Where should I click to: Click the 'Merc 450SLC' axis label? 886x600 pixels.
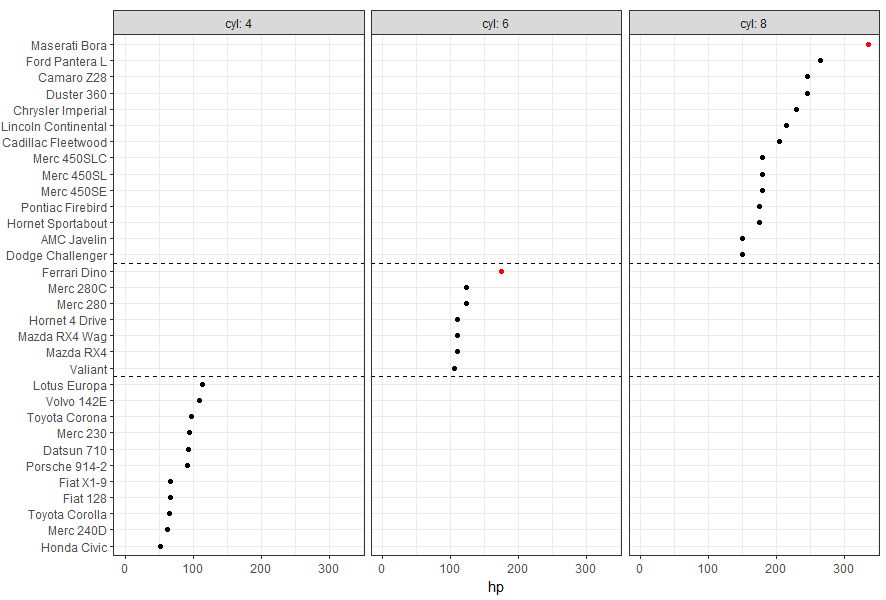click(70, 159)
